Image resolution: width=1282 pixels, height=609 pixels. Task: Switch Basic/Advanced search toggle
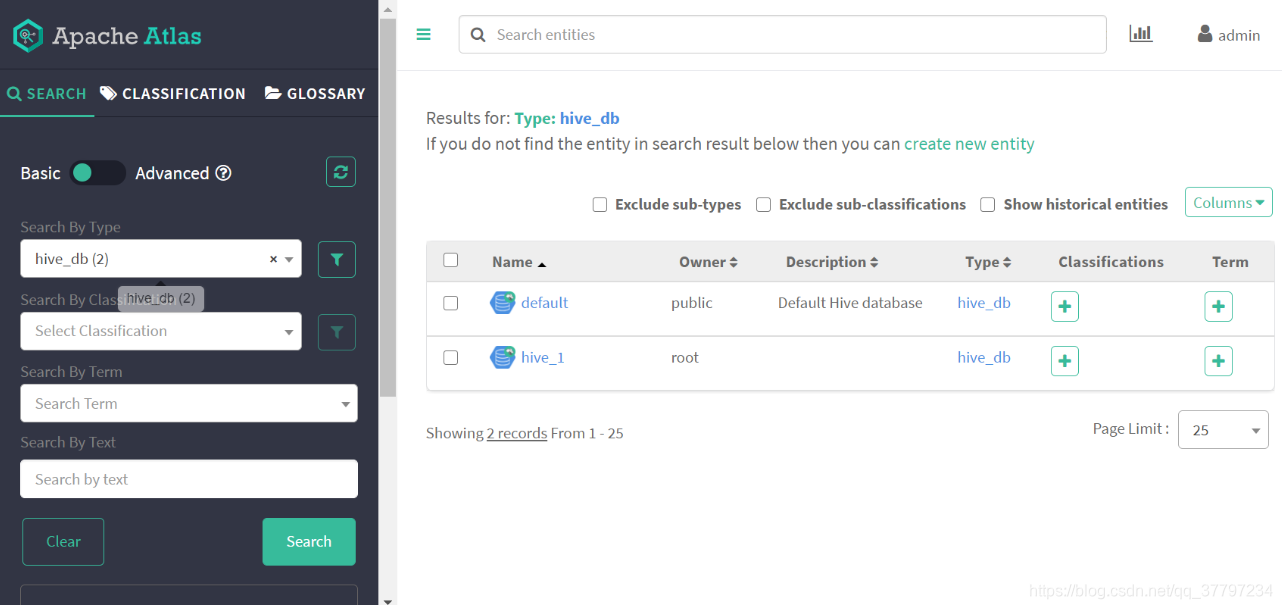pyautogui.click(x=98, y=173)
